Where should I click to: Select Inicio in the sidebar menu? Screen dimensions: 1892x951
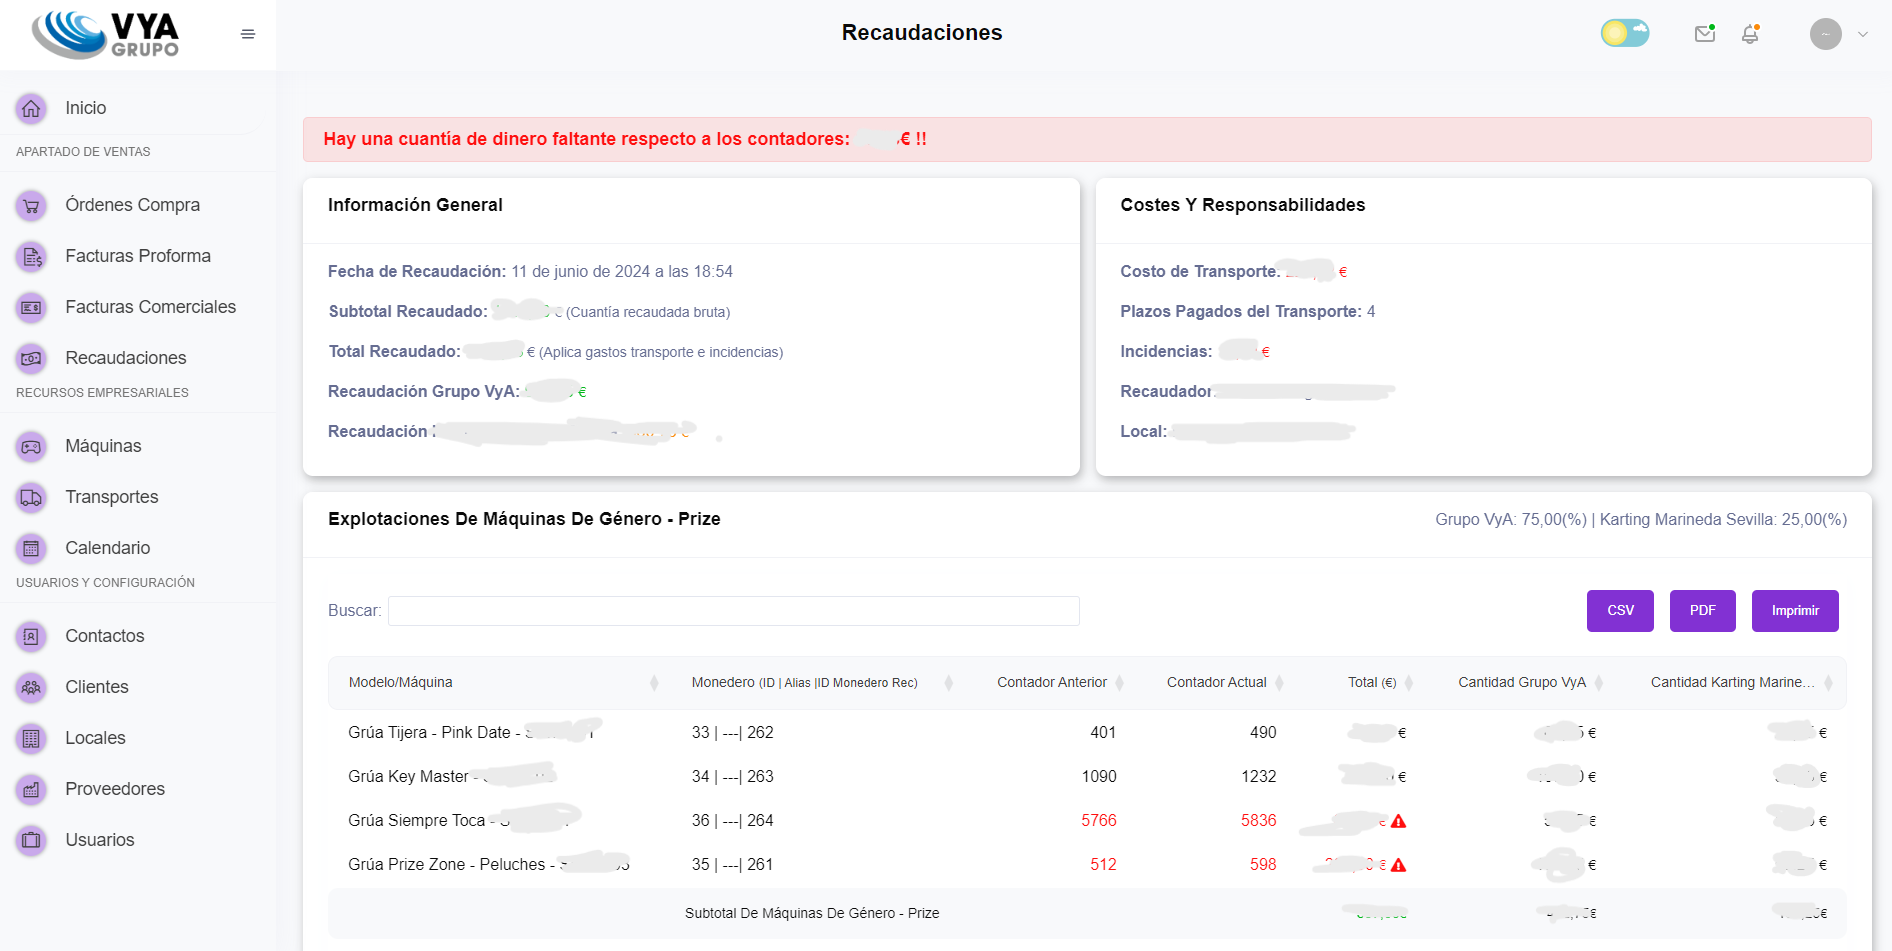pos(86,108)
